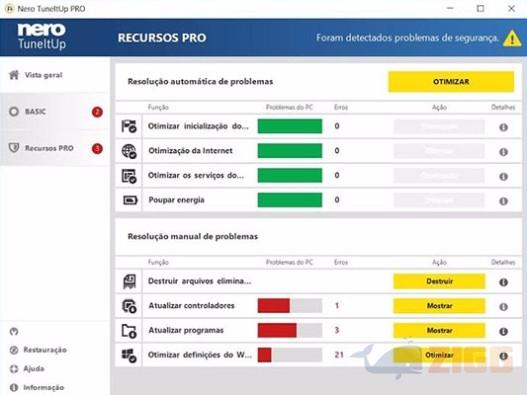The width and height of the screenshot is (527, 395).
Task: Click the Otimização da Internet globe icon
Action: coord(129,151)
